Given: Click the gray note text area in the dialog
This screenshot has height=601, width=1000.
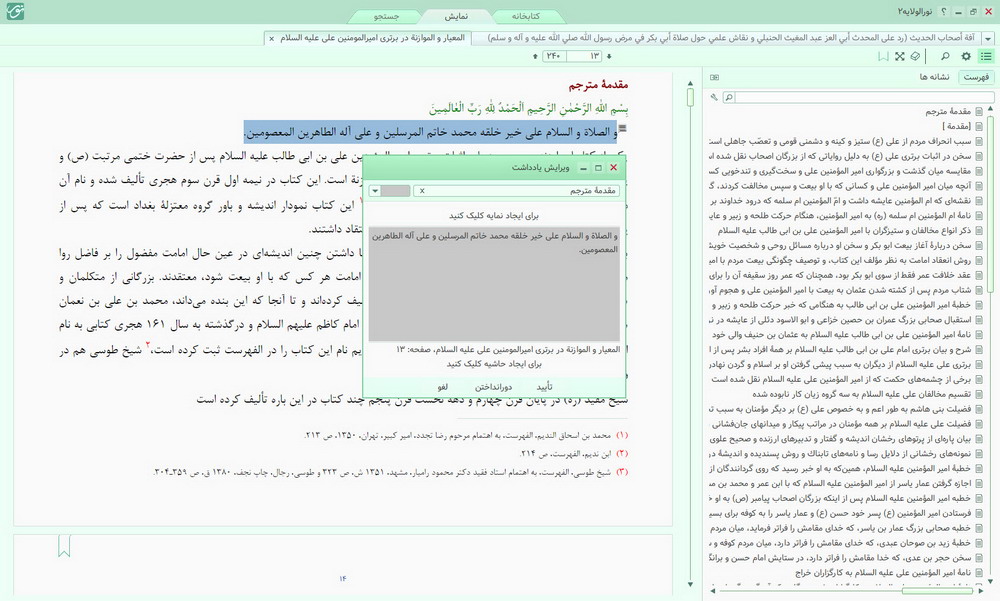Looking at the screenshot, I should (494, 283).
